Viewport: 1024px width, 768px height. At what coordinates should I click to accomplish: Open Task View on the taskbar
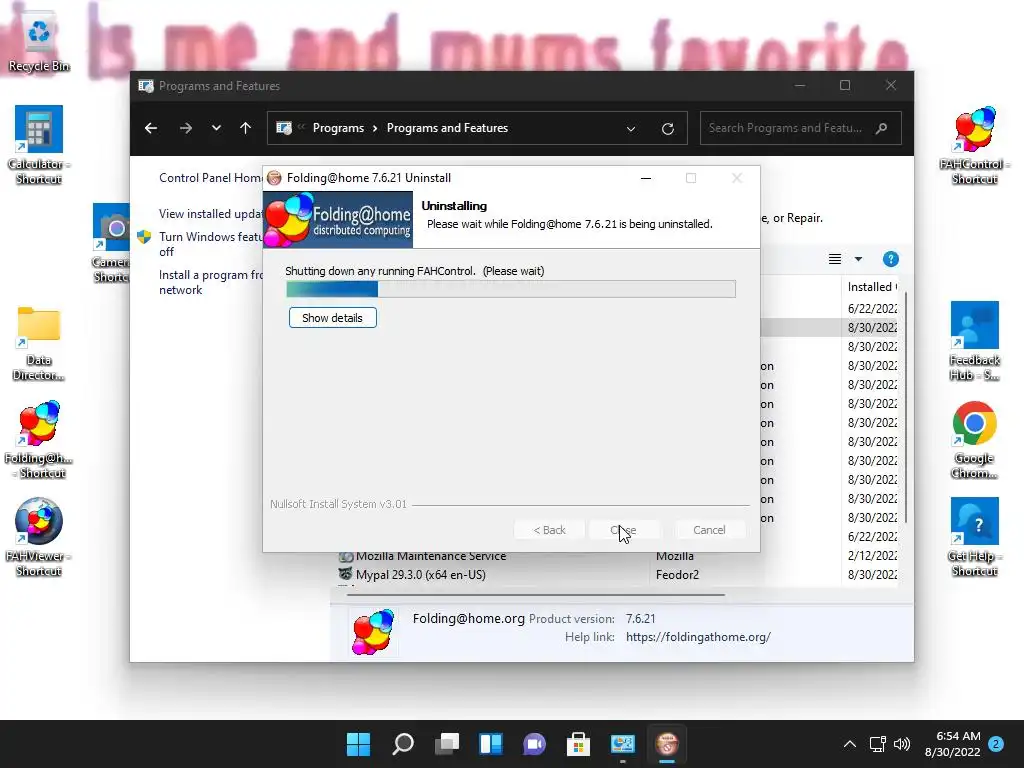point(447,744)
